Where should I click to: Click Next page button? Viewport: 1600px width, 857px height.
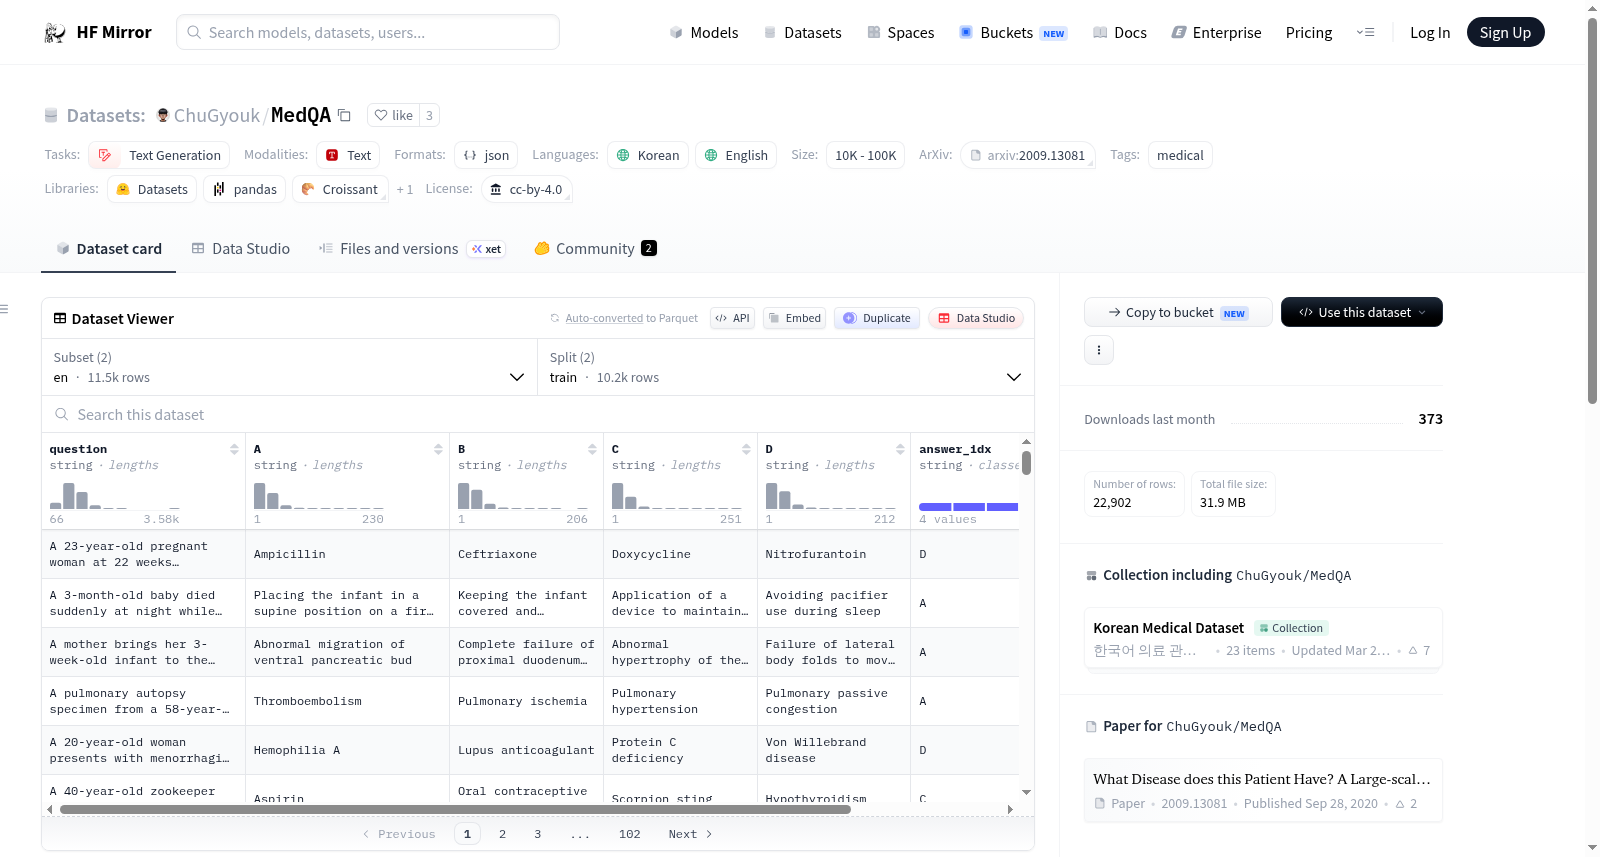(690, 834)
